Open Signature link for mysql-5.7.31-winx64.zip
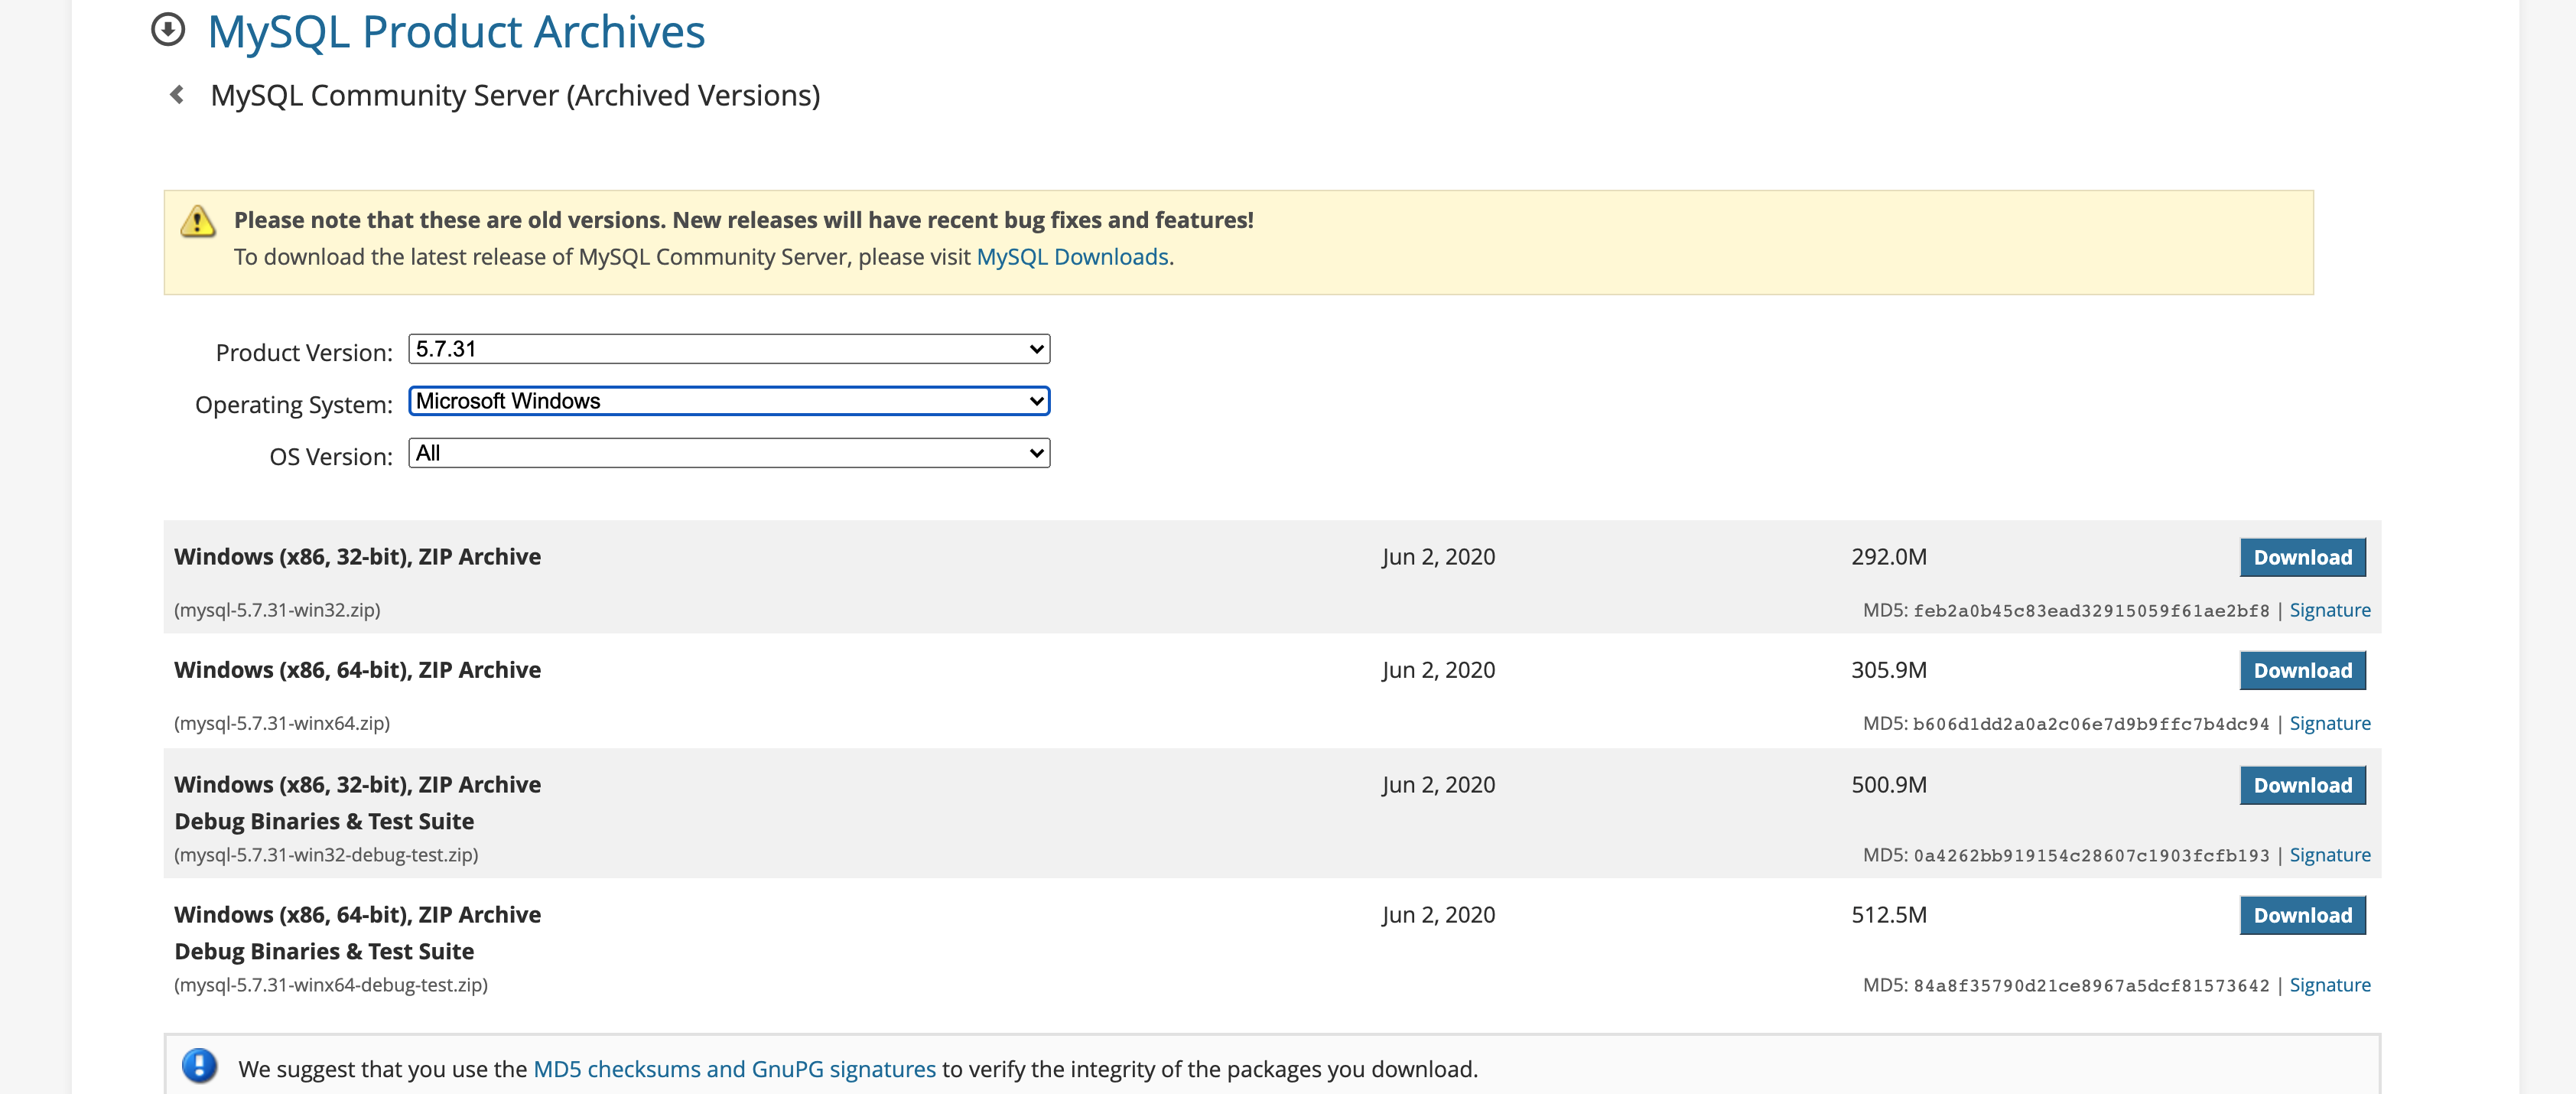 point(2330,723)
